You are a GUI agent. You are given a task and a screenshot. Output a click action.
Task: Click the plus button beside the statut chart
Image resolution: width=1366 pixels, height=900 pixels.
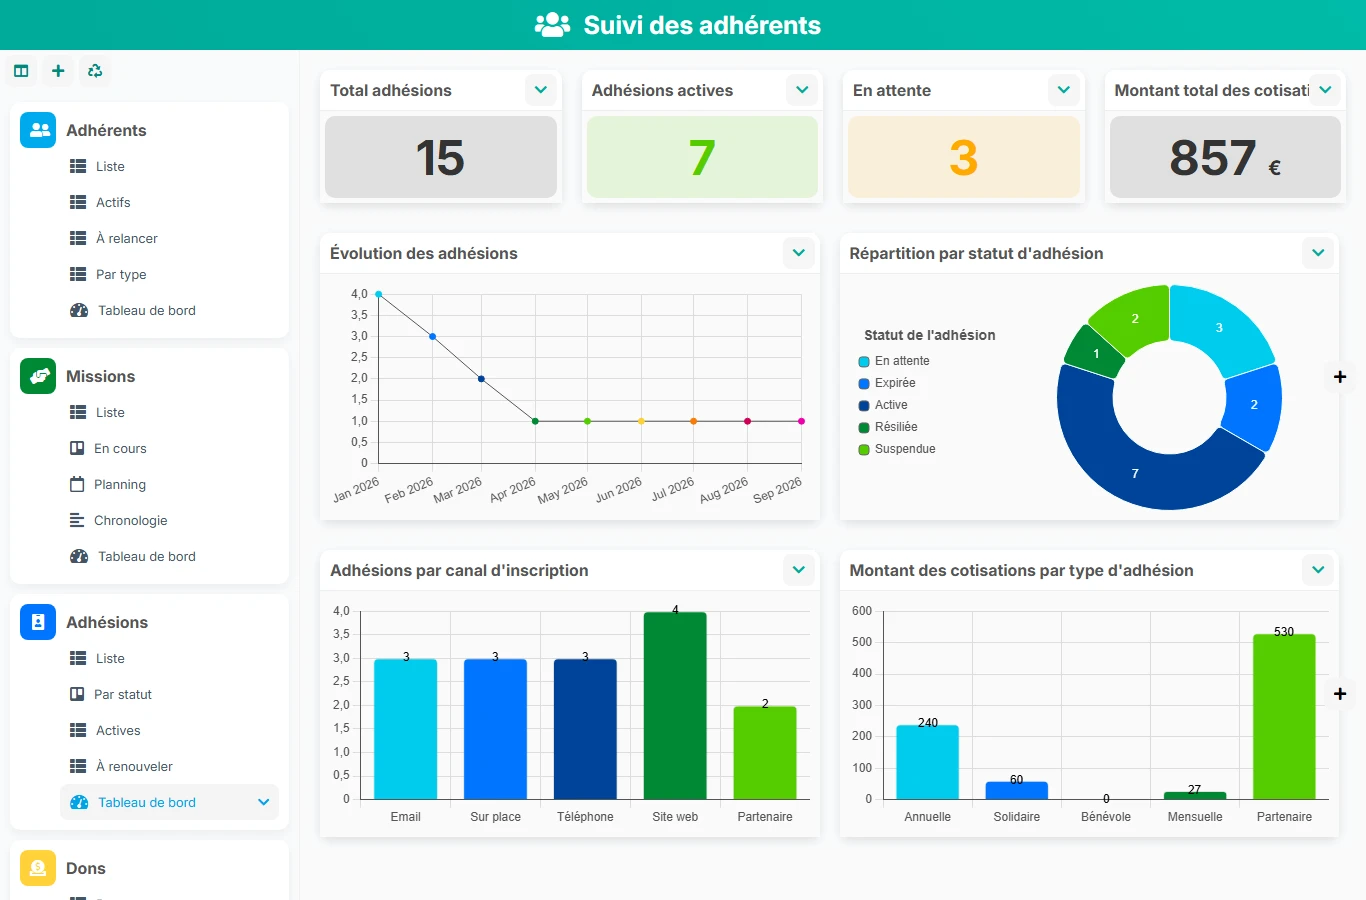[1340, 377]
